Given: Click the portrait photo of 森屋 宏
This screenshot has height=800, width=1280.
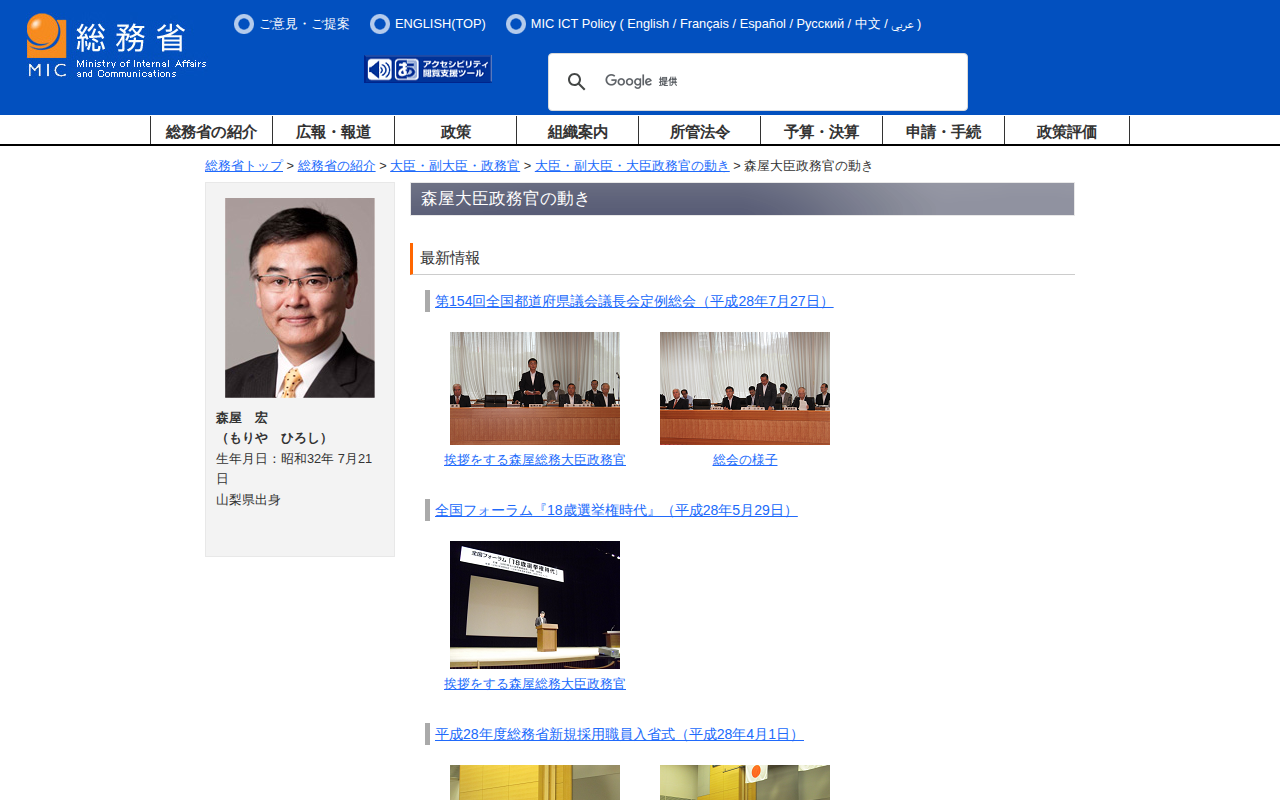Looking at the screenshot, I should point(300,298).
